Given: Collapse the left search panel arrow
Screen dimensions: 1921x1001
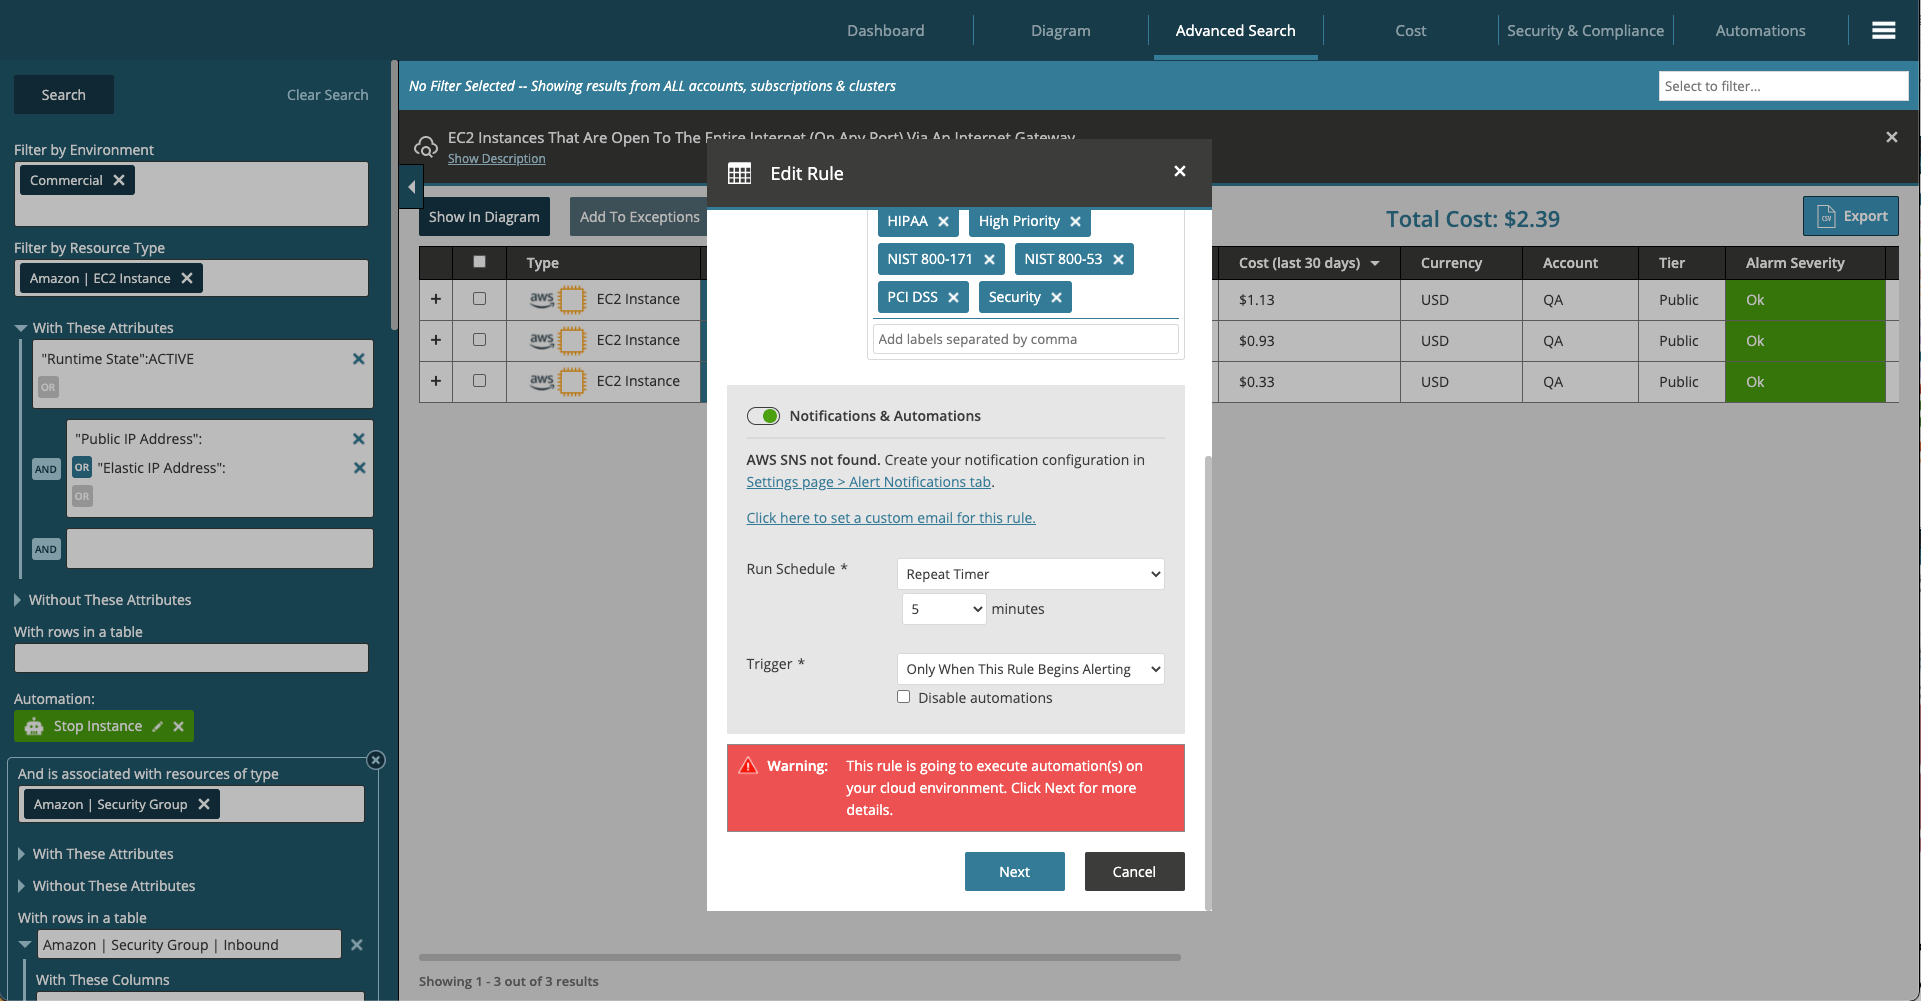Looking at the screenshot, I should tap(411, 187).
